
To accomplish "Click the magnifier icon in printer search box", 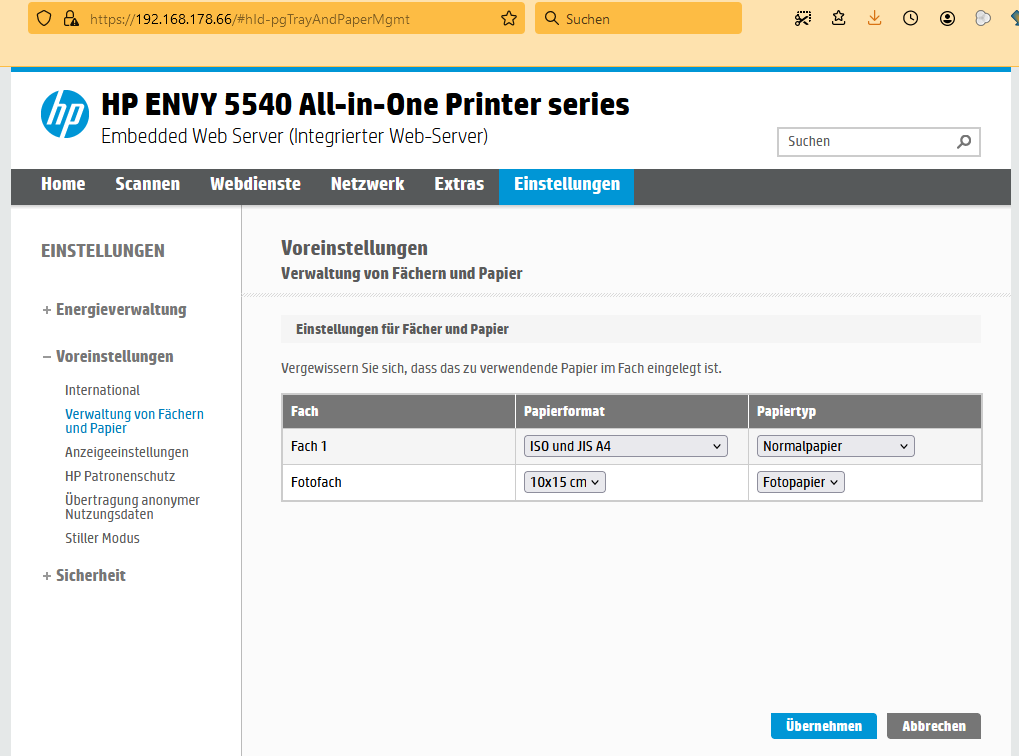I will point(964,142).
